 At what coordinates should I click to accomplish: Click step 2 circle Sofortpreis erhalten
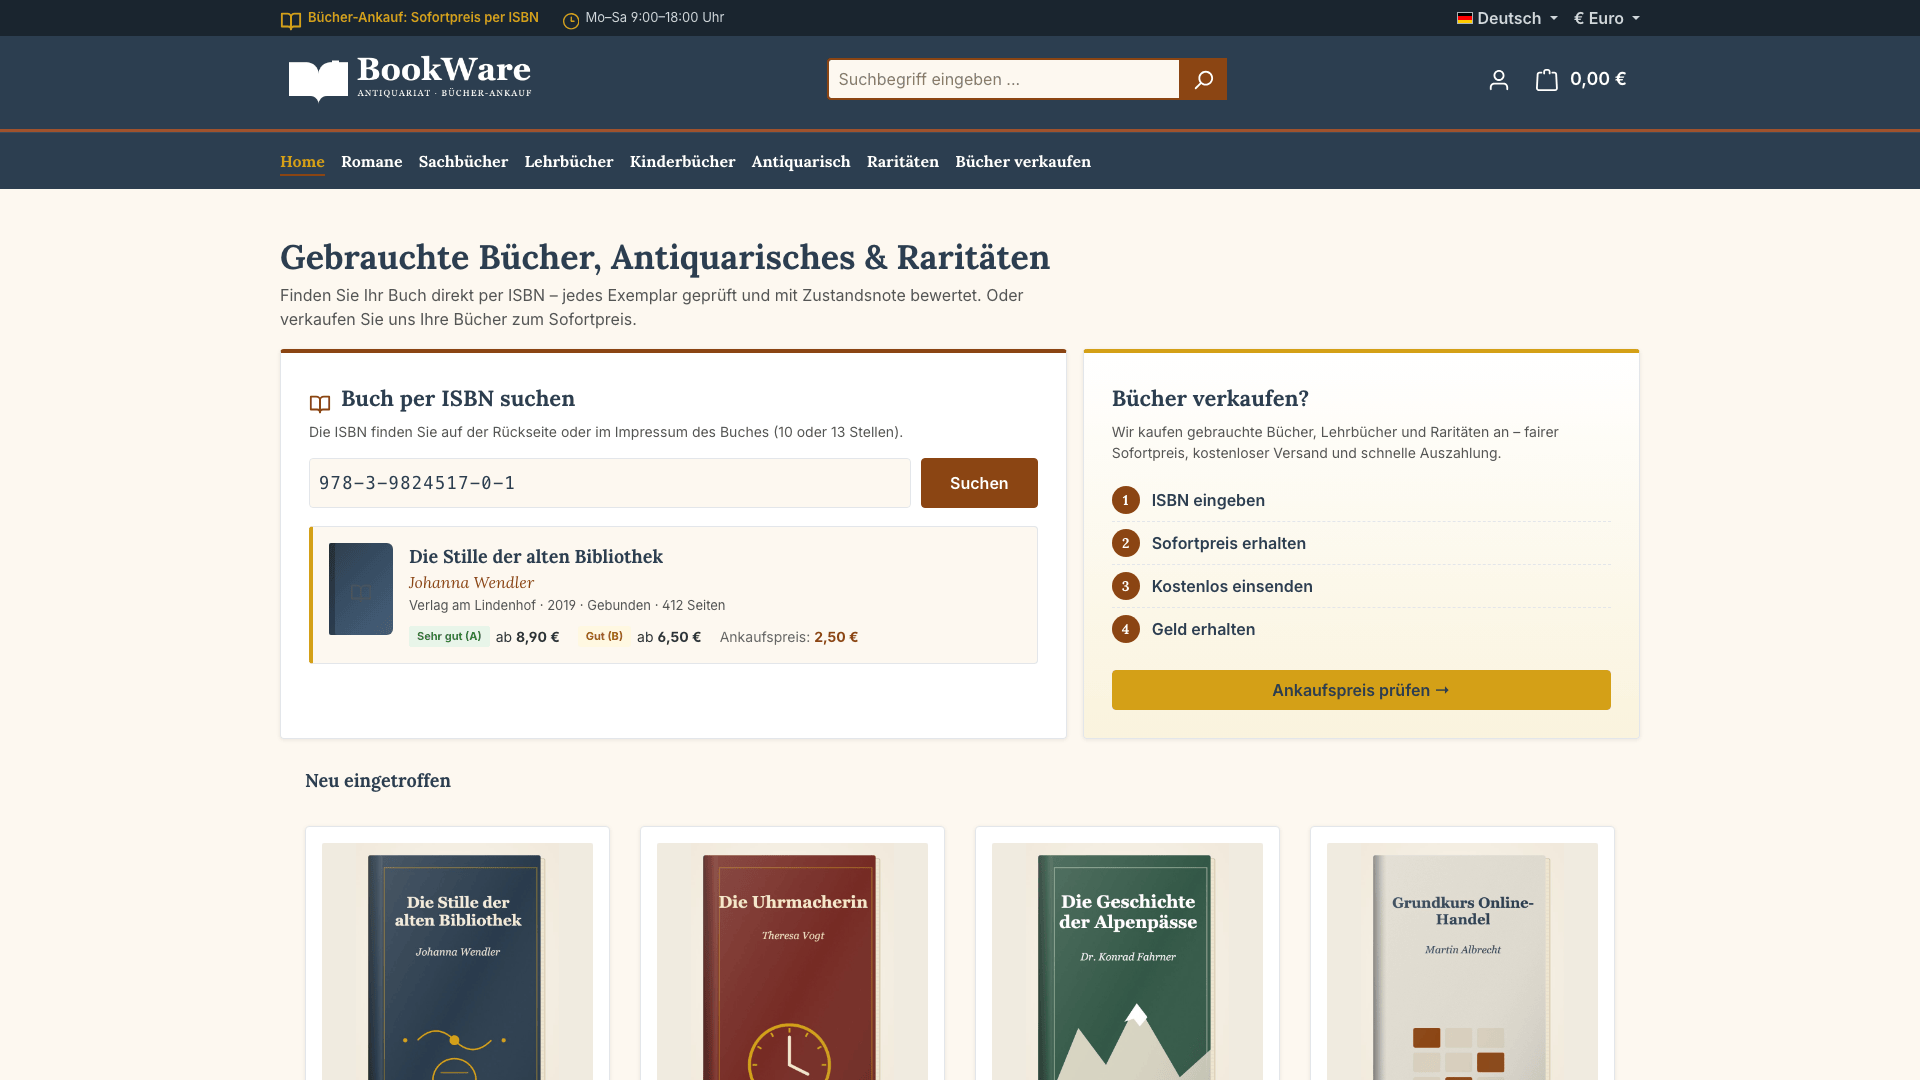tap(1126, 543)
